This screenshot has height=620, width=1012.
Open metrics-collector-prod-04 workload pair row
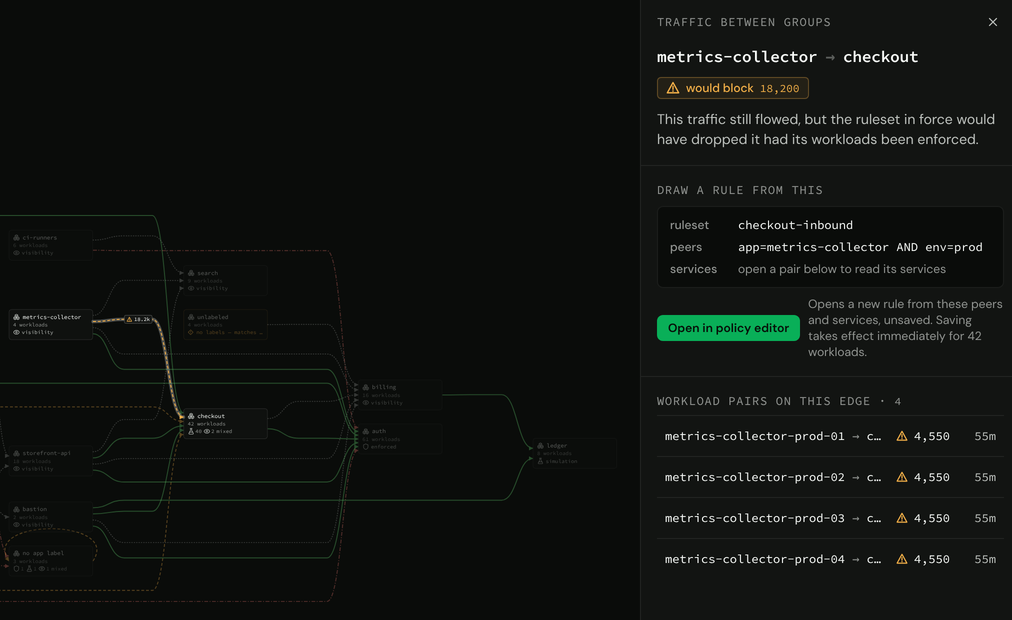(830, 559)
